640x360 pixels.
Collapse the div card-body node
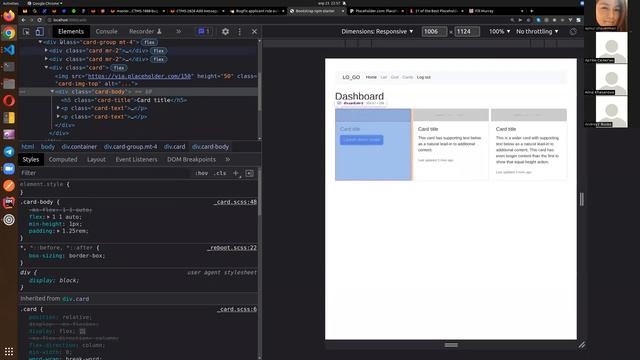click(x=52, y=91)
